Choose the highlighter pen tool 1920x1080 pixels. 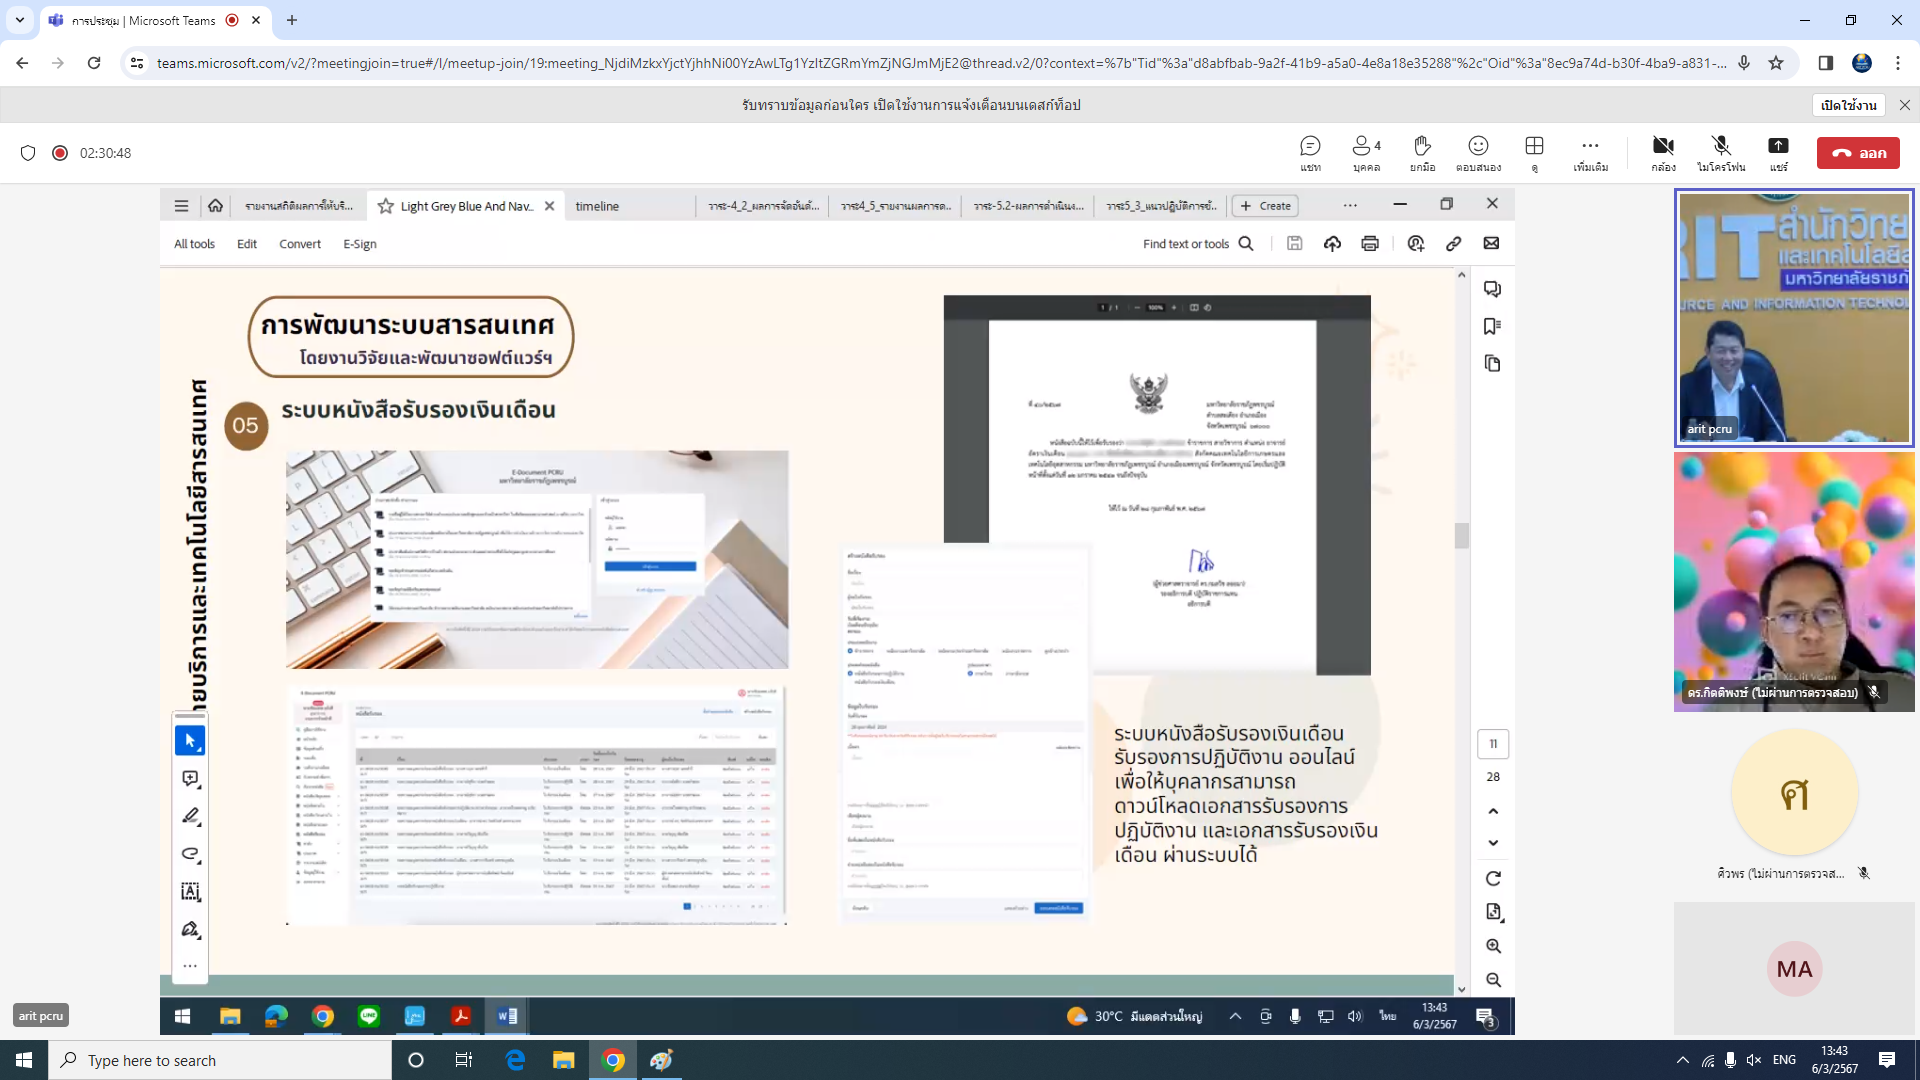click(190, 816)
